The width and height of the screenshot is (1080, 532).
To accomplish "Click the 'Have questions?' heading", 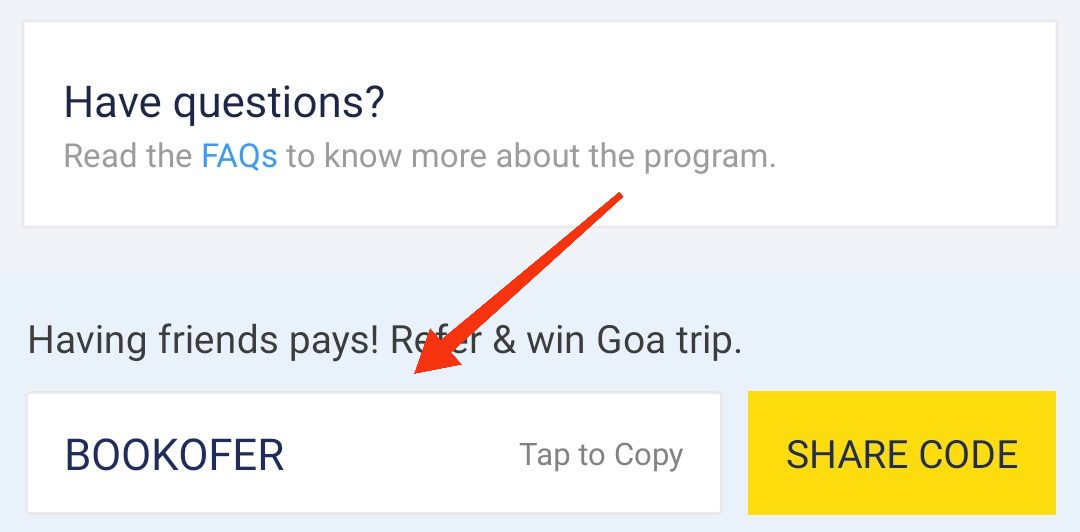I will click(224, 102).
